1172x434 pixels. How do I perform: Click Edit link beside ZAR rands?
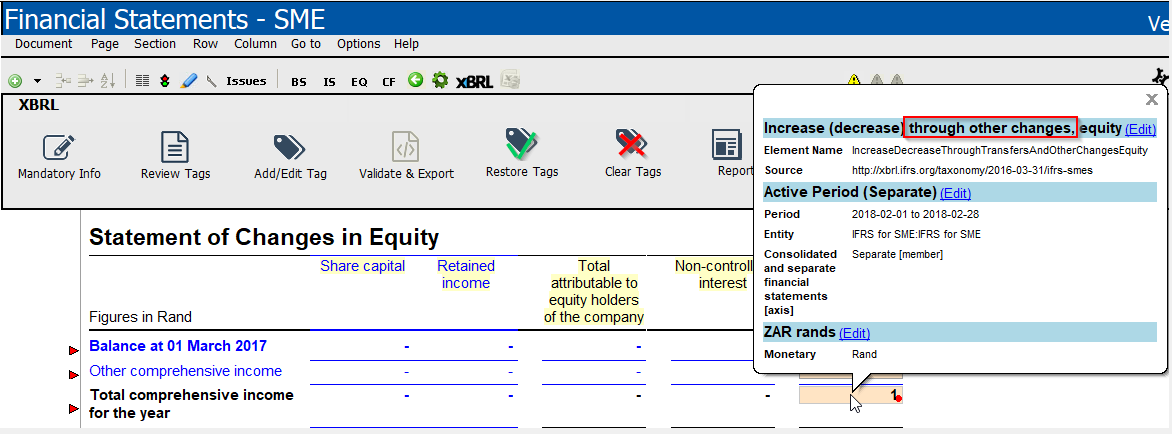click(x=854, y=333)
